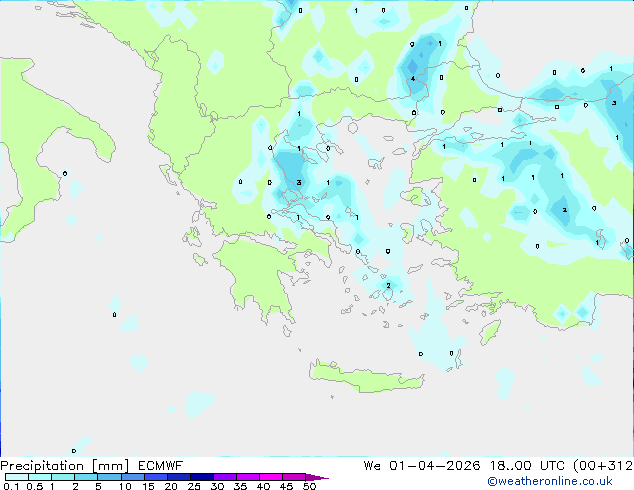Click the '(00+312' forecast offset text
Viewport: 634px width, 490px height.
[603, 466]
